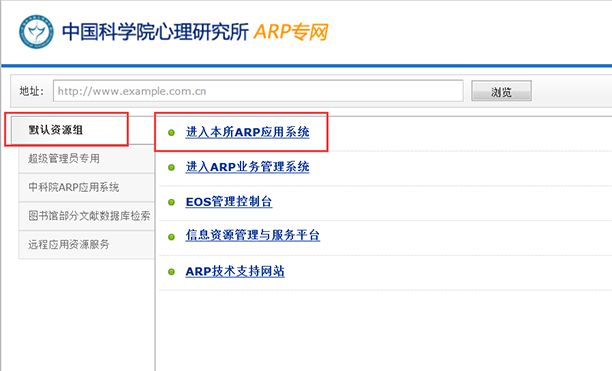Open the 进入ARP业务管理系统 link
Viewport: 612px width, 371px height.
tap(247, 167)
